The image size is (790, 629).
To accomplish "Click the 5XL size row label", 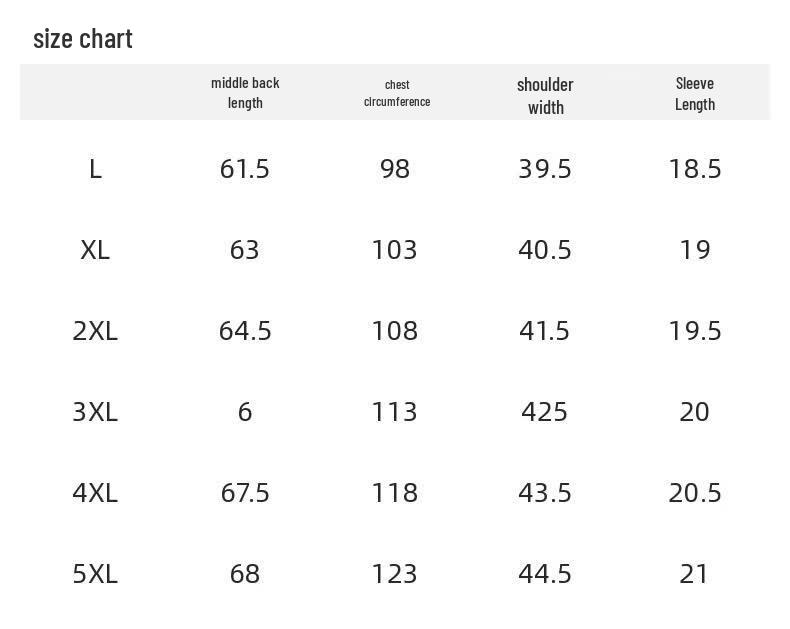I will point(95,574).
